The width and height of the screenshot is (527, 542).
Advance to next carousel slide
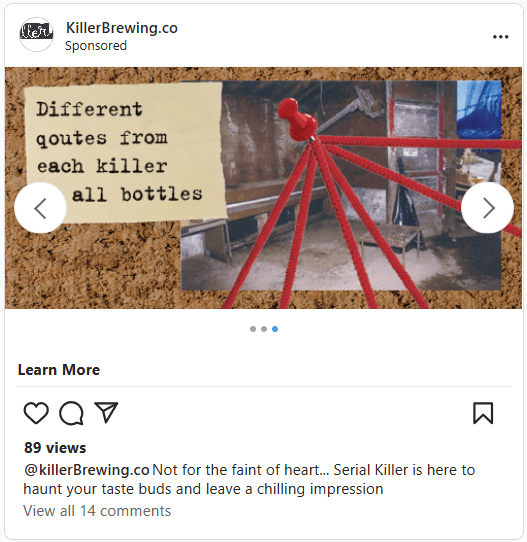488,208
